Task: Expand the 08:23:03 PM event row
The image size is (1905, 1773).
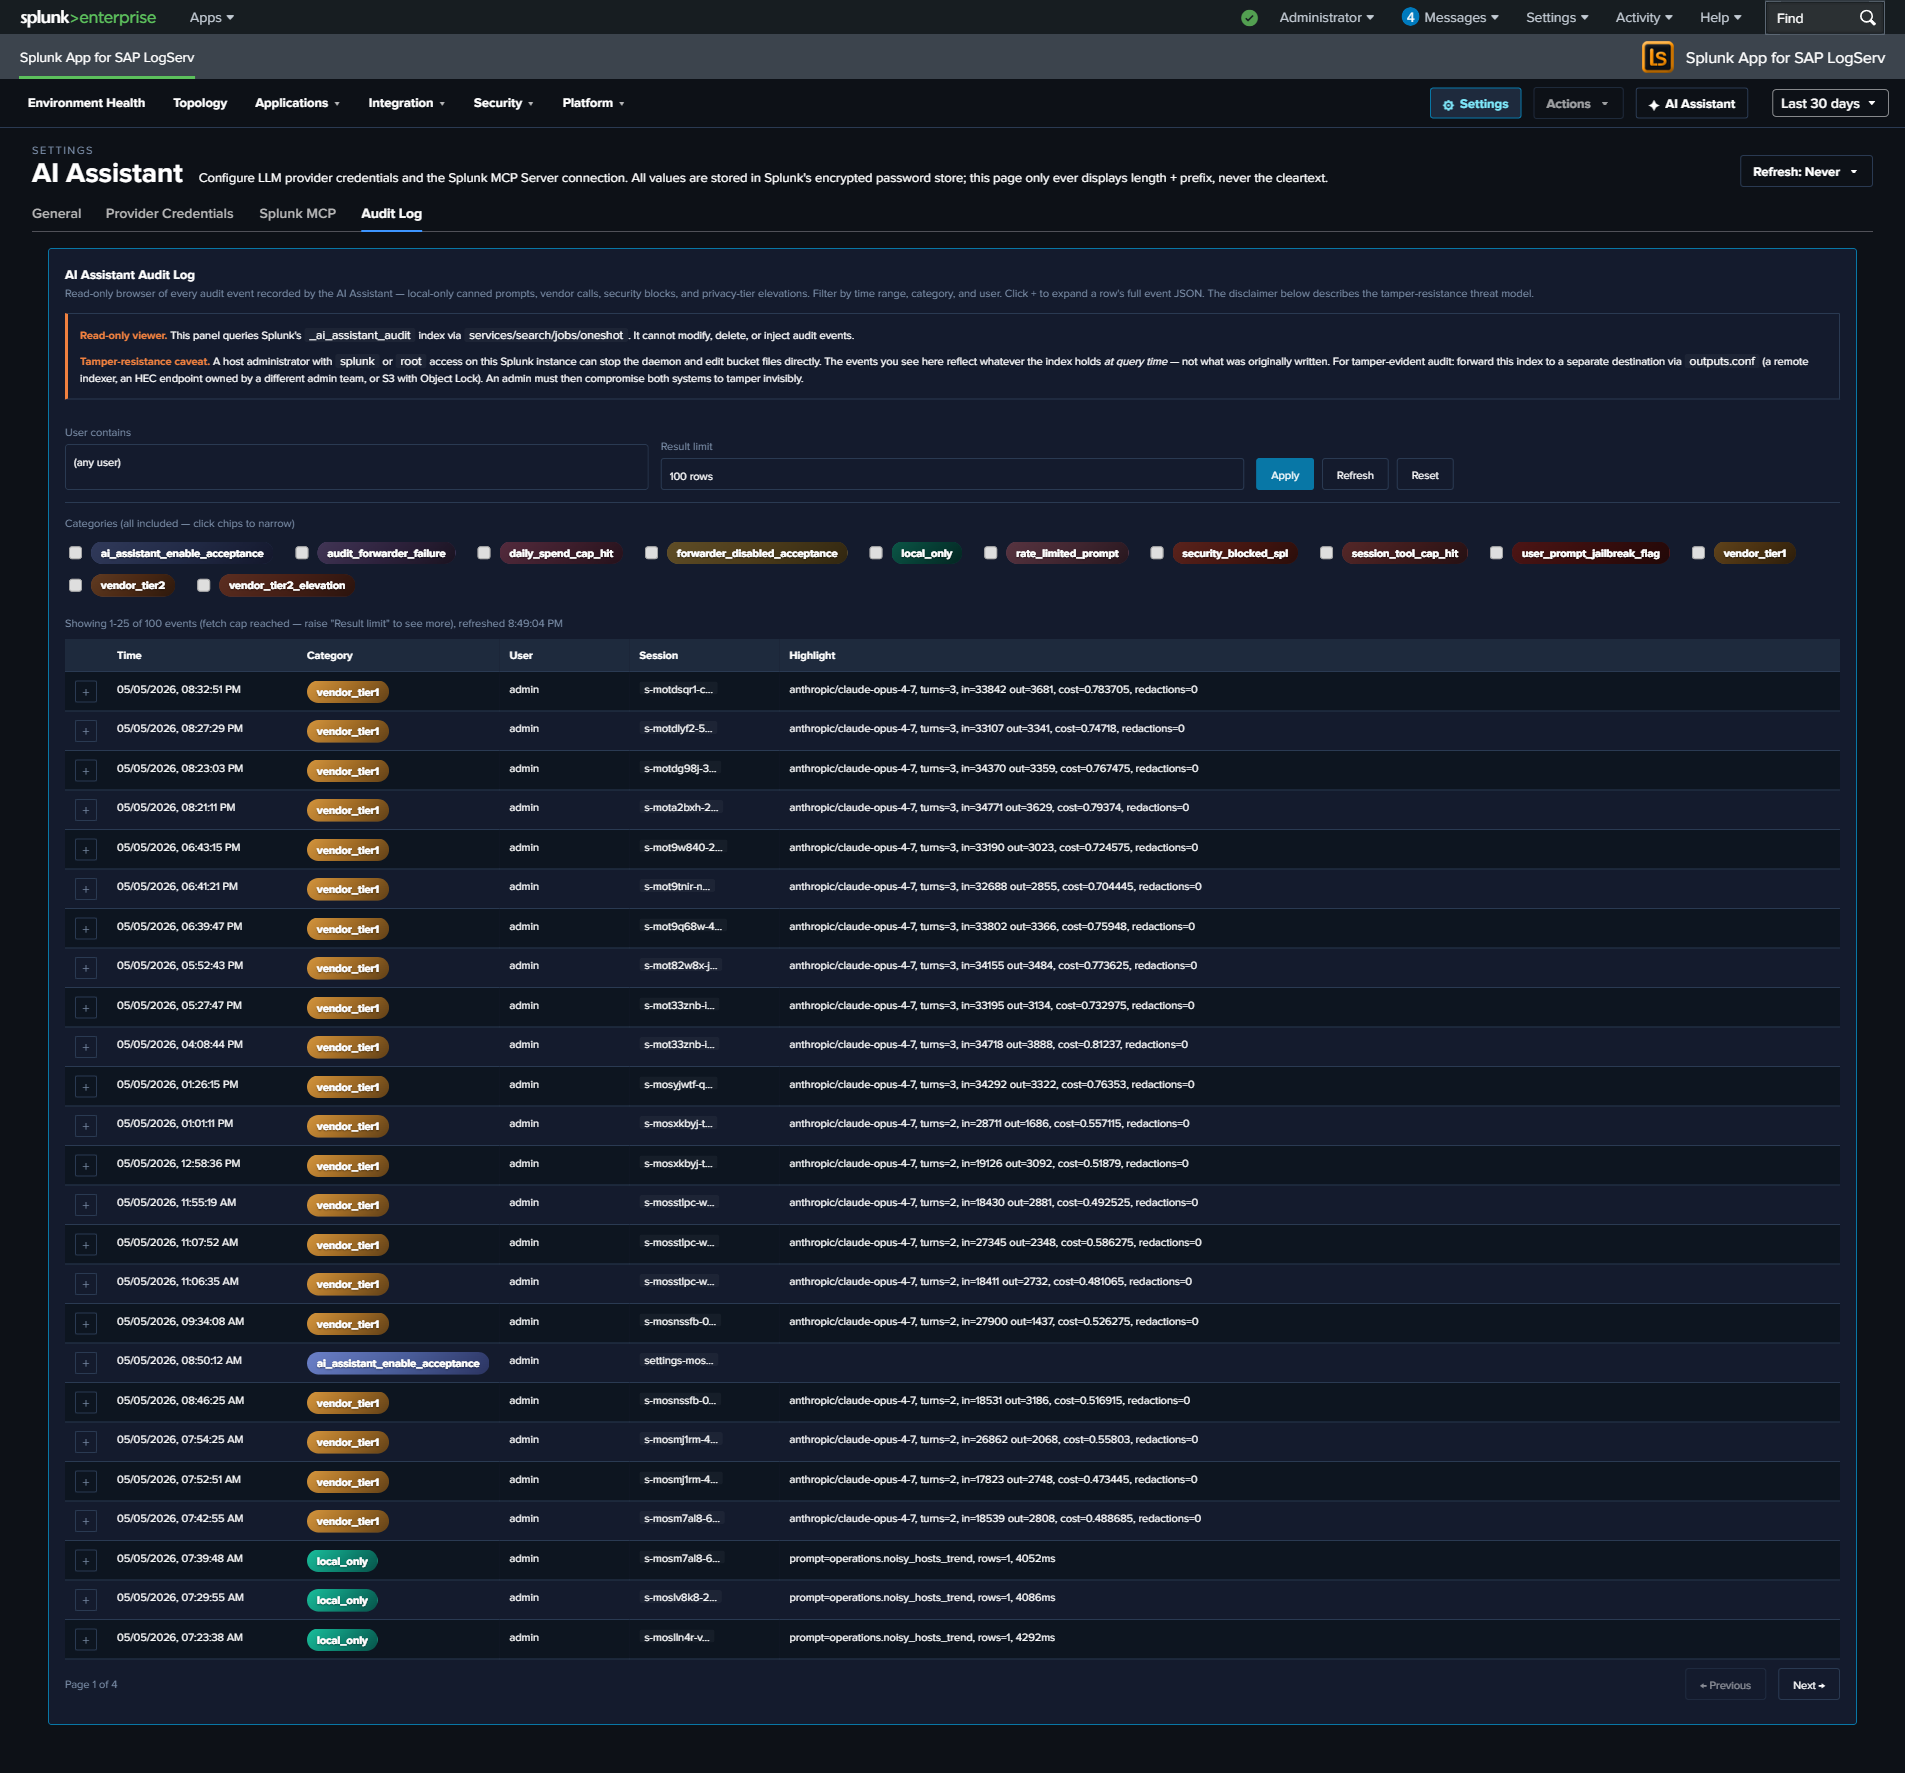Action: click(x=86, y=771)
